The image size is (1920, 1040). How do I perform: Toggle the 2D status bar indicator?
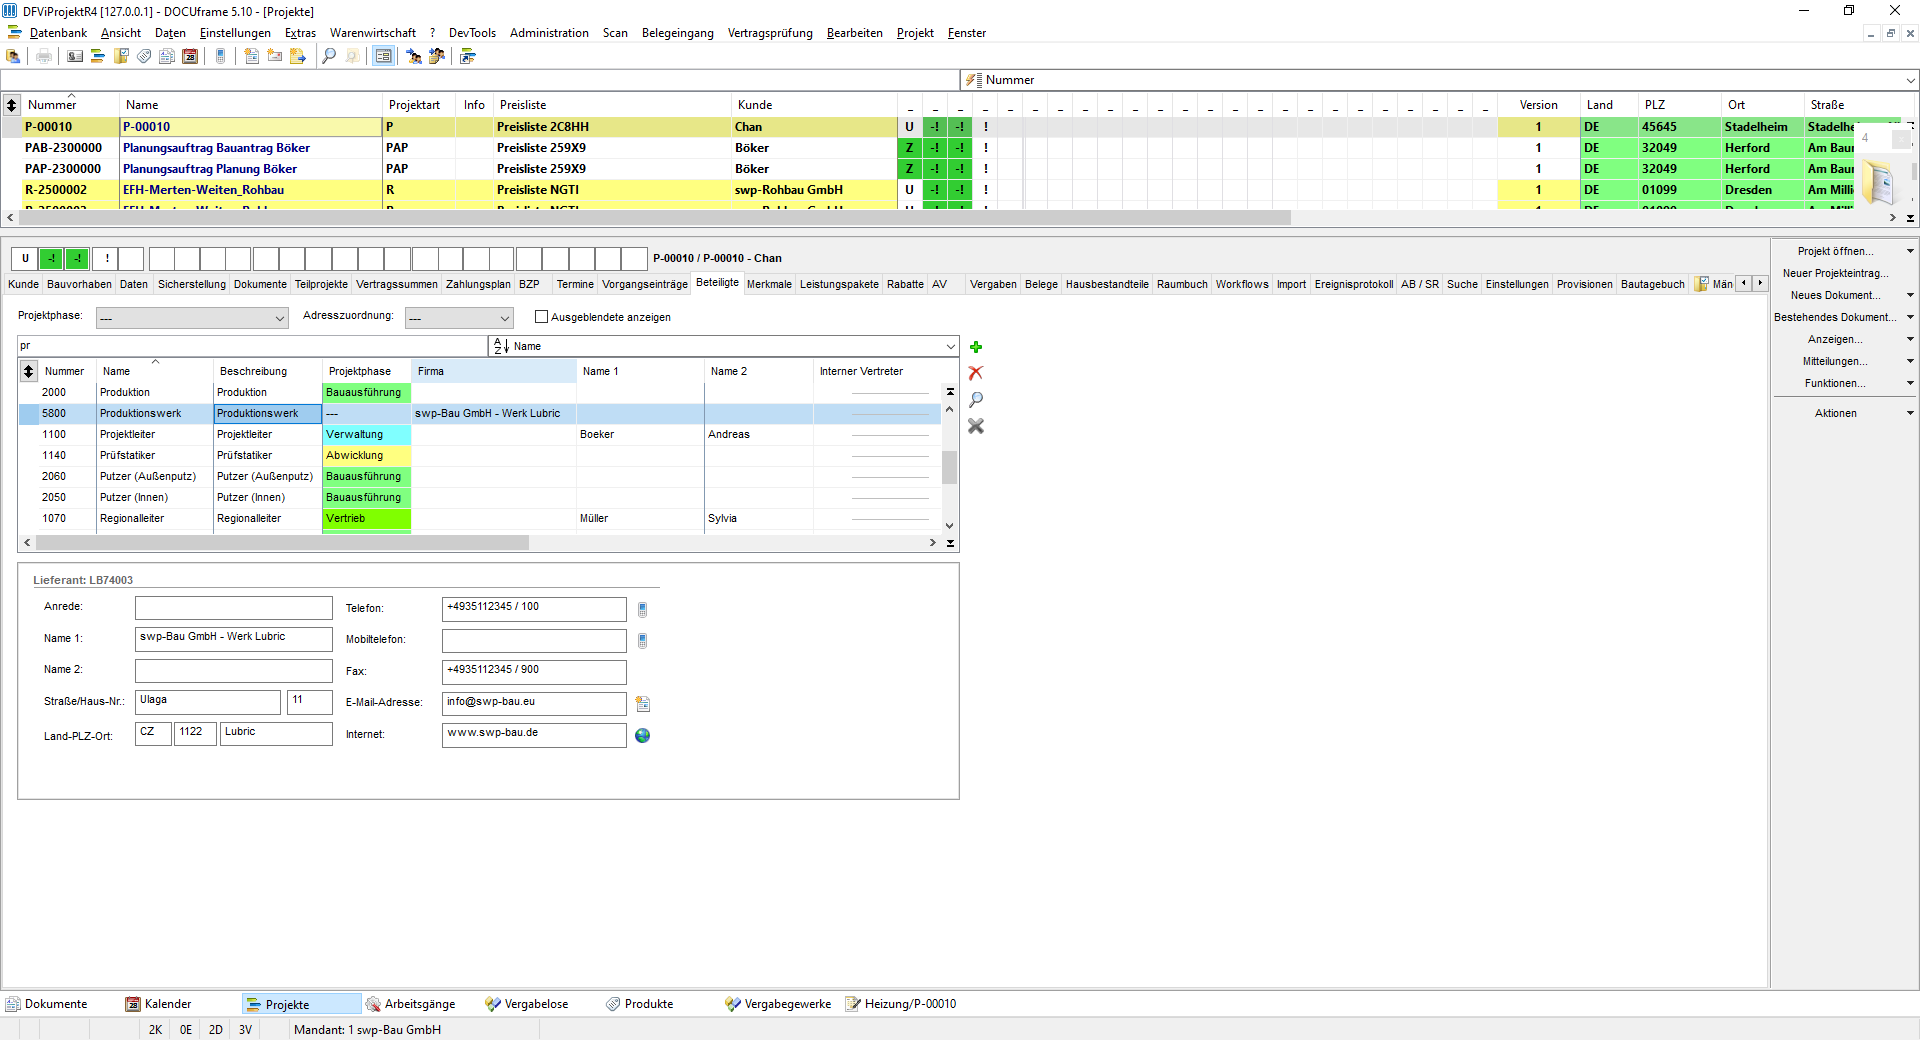pyautogui.click(x=216, y=1030)
